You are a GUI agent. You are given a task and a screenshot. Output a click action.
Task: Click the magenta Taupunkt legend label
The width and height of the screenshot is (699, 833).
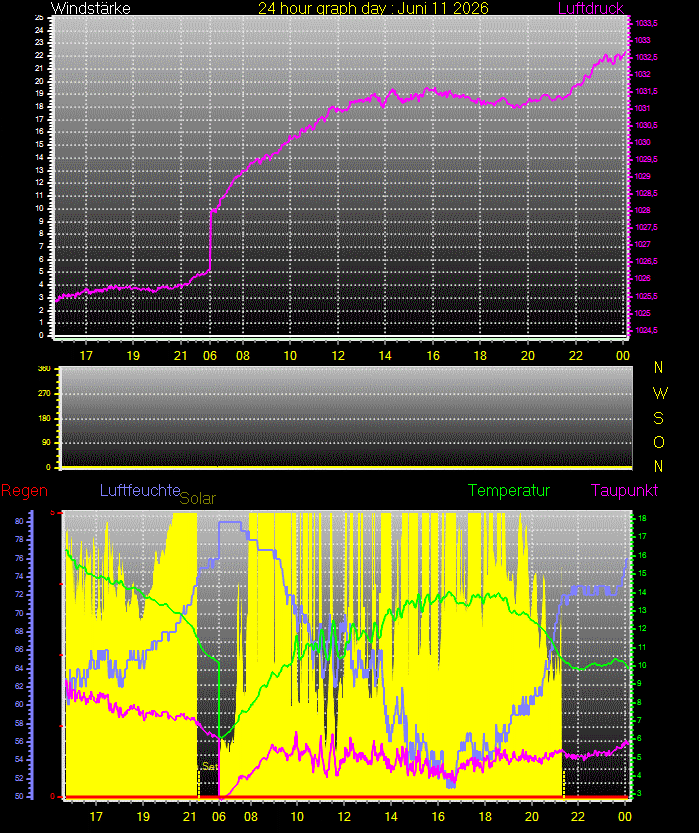624,490
